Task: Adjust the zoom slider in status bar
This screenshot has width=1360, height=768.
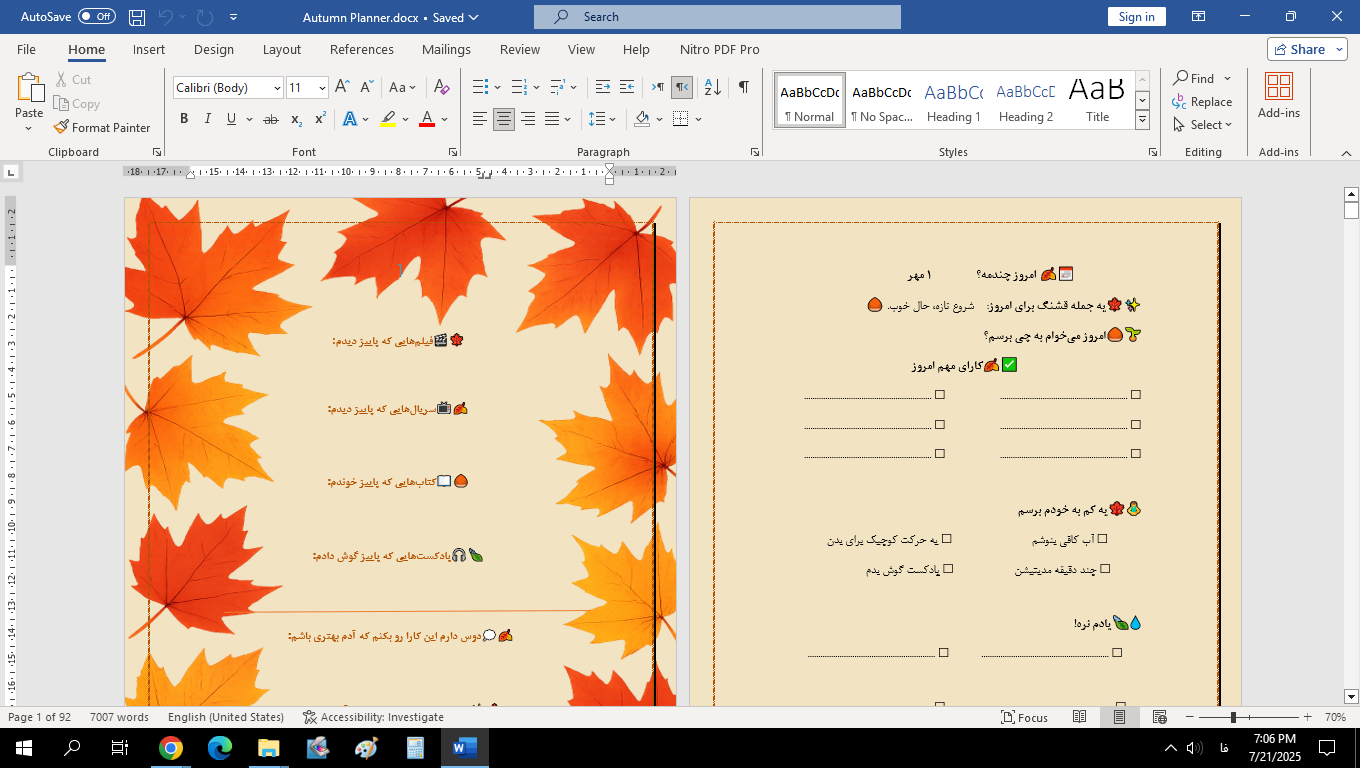Action: [x=1233, y=717]
